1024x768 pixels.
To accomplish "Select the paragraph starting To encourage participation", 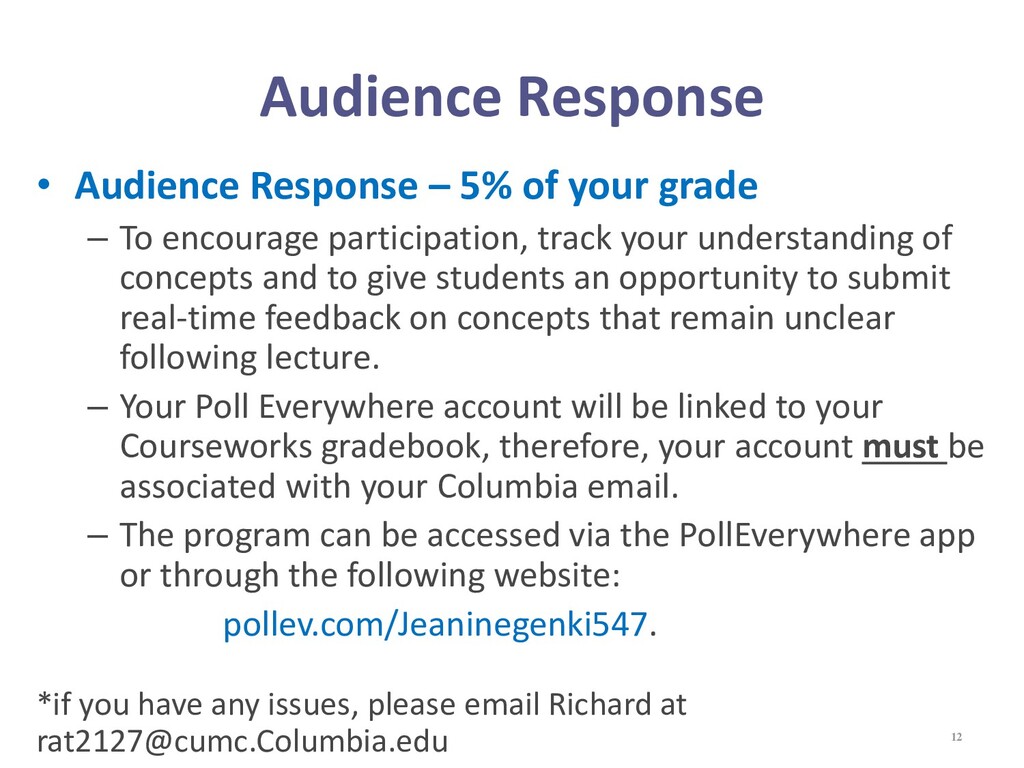I will pyautogui.click(x=536, y=298).
